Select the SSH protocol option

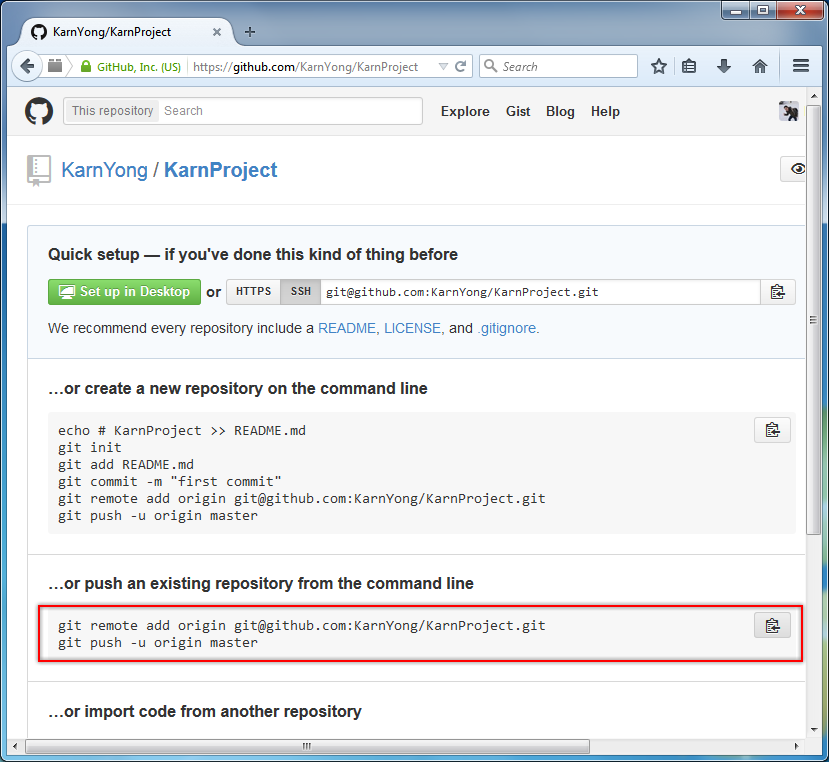[300, 292]
